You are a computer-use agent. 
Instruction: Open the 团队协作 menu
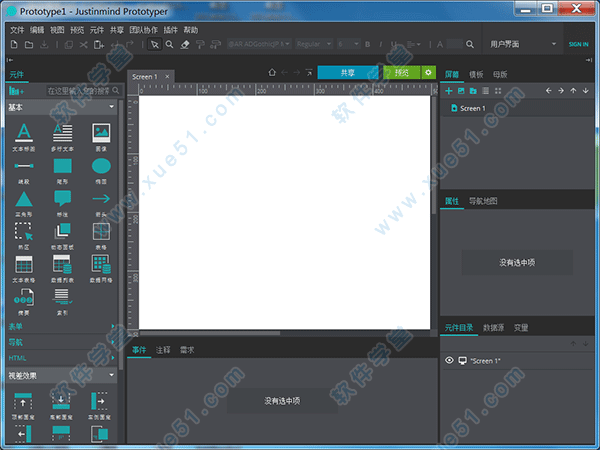click(x=143, y=30)
